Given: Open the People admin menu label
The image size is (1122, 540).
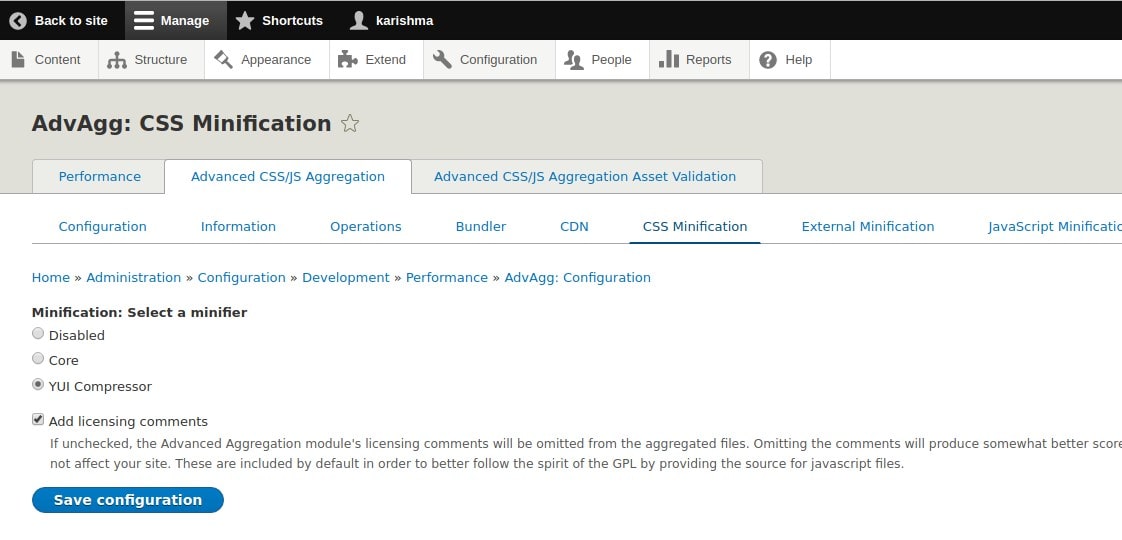Looking at the screenshot, I should (x=611, y=60).
